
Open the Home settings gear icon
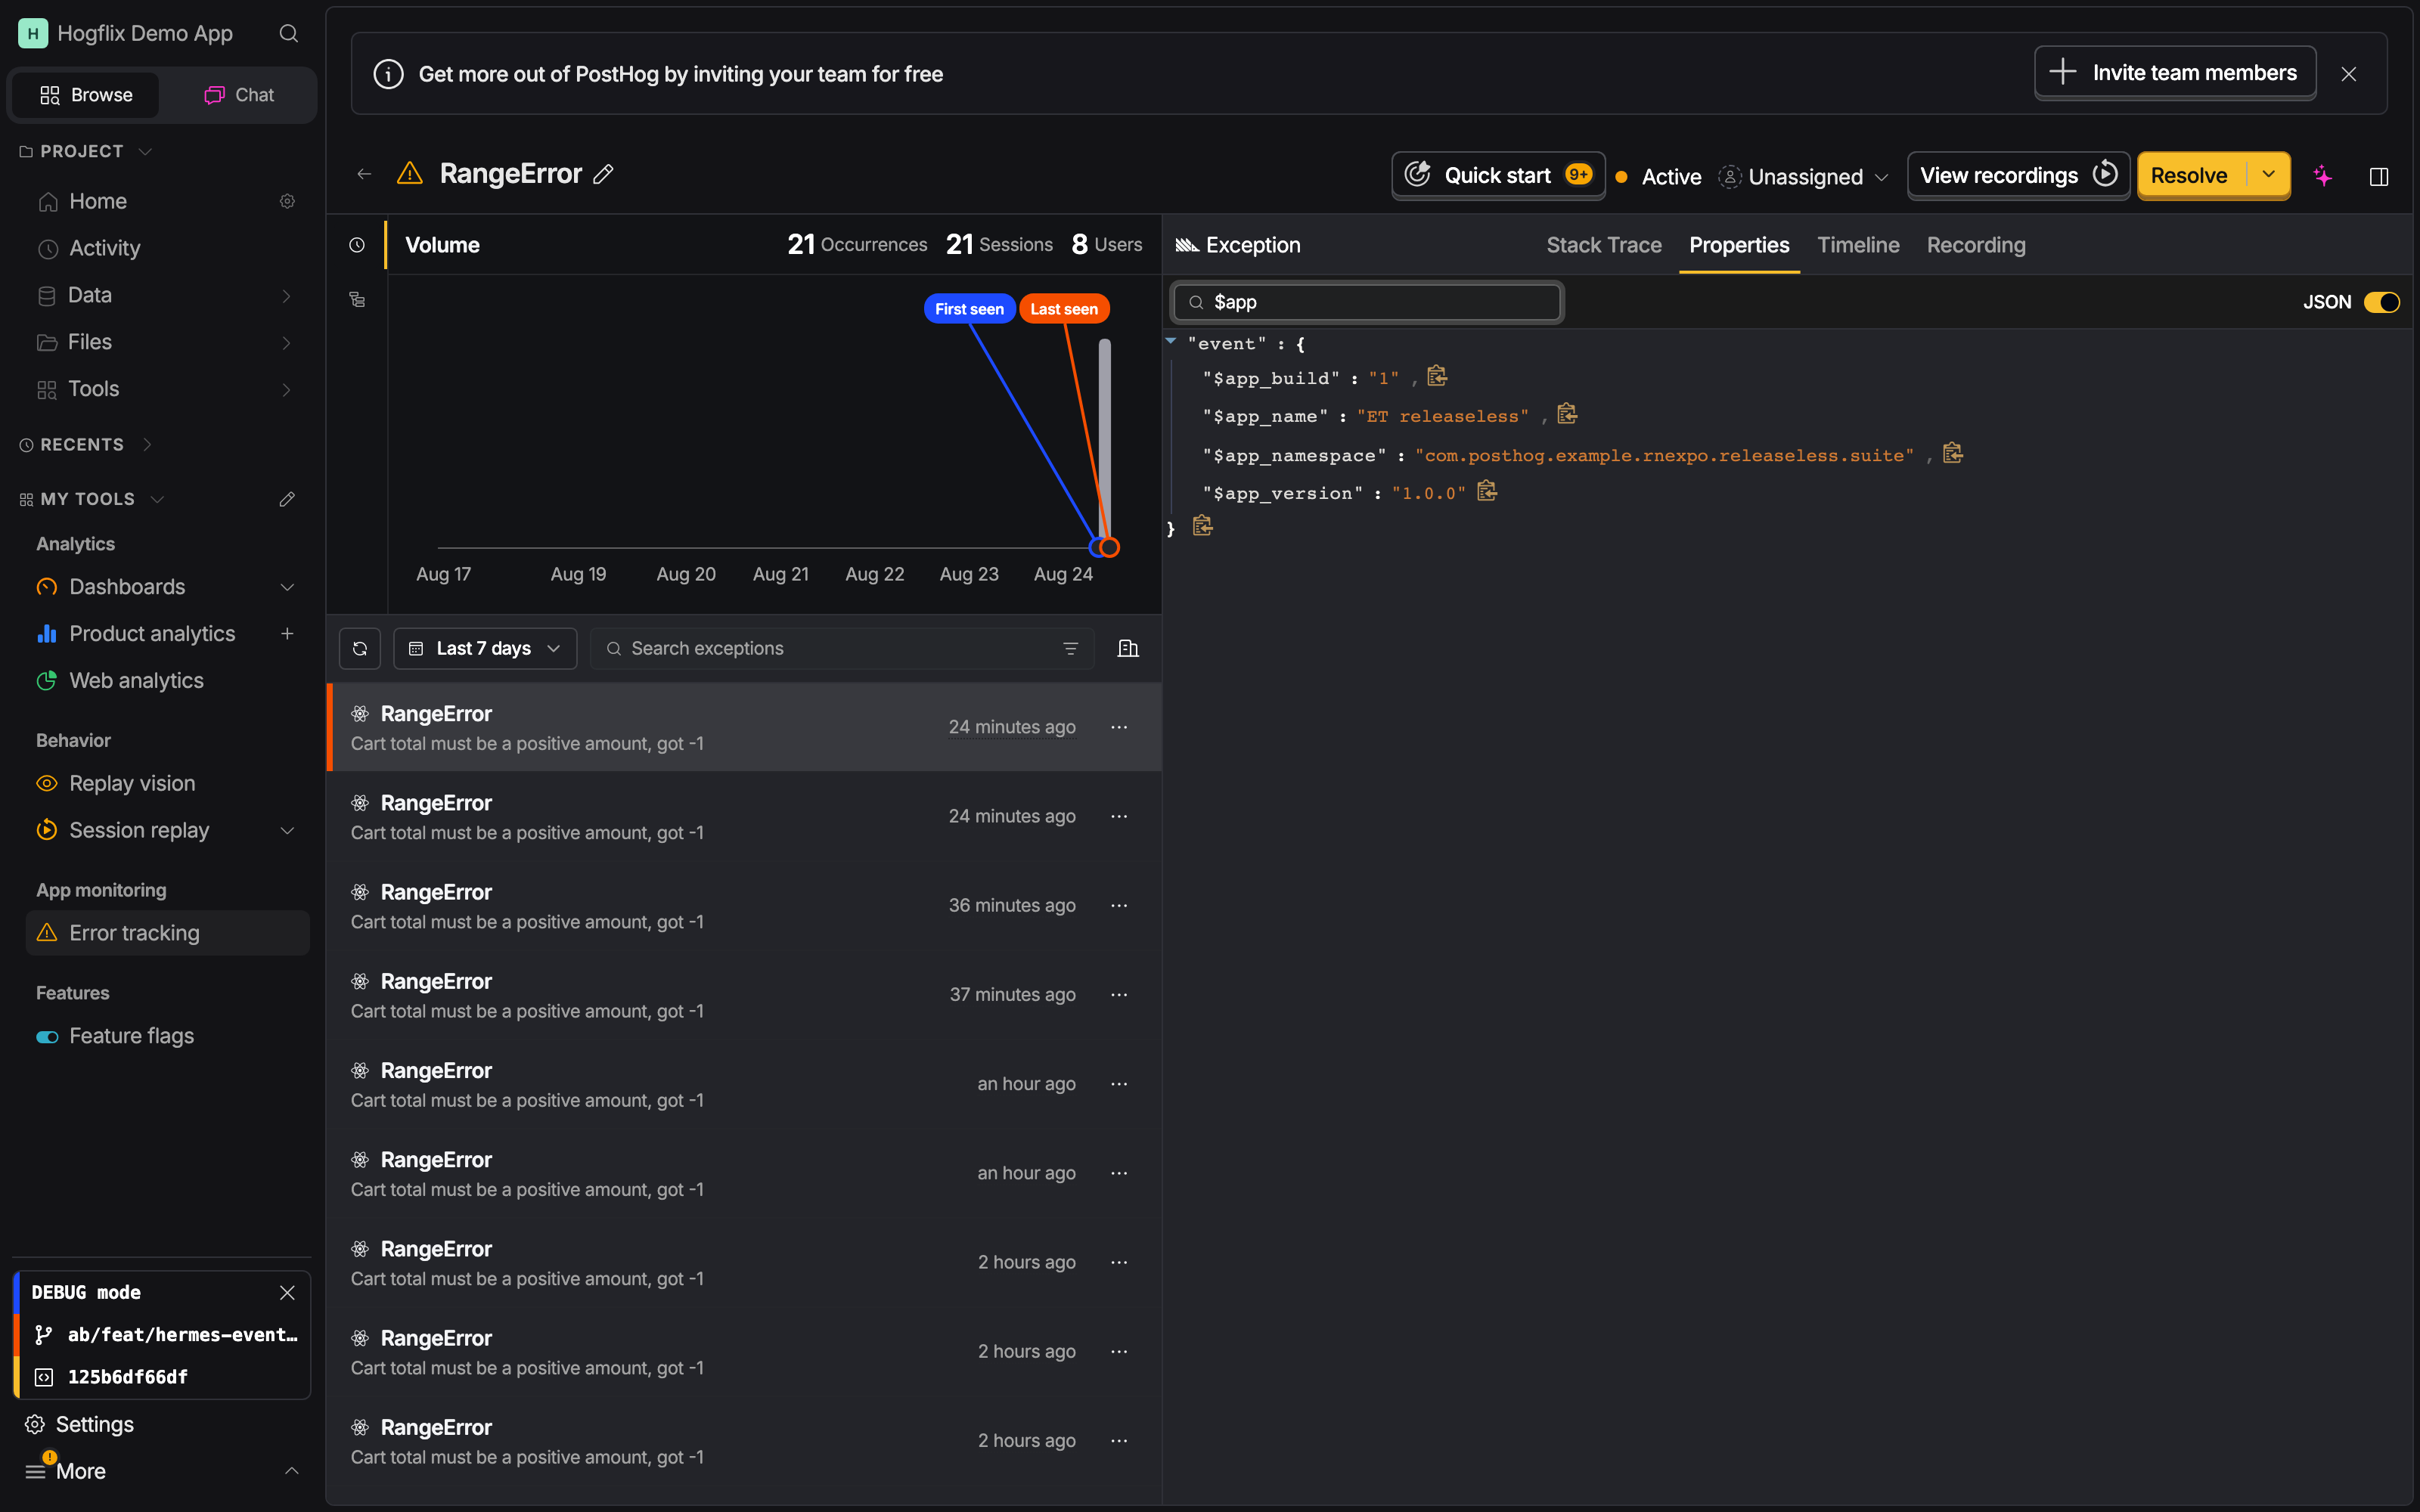287,202
